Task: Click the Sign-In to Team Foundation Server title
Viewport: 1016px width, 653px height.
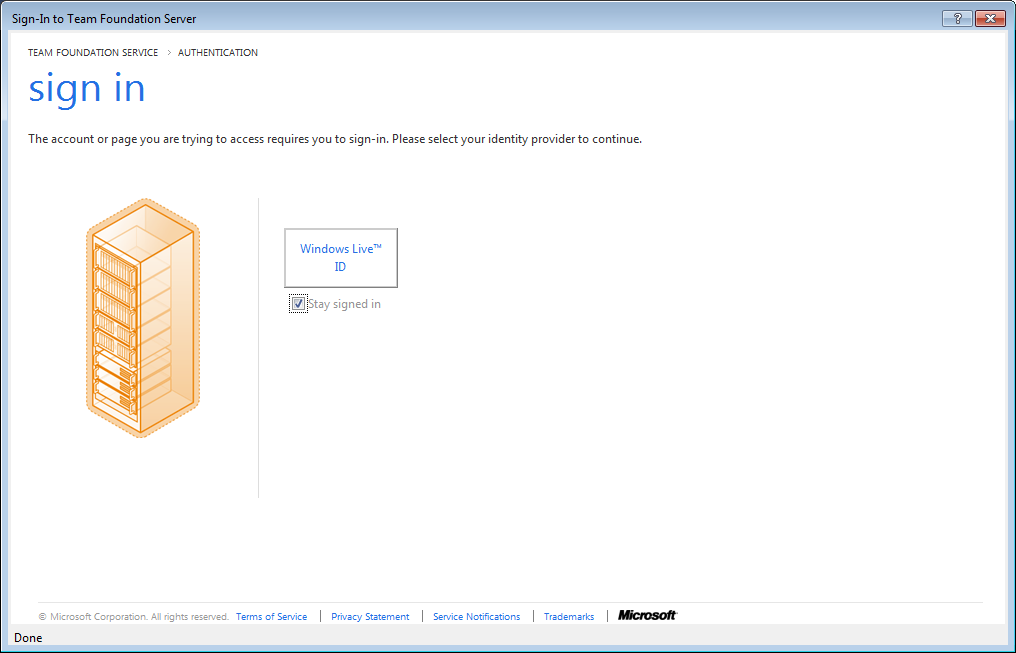Action: click(104, 19)
